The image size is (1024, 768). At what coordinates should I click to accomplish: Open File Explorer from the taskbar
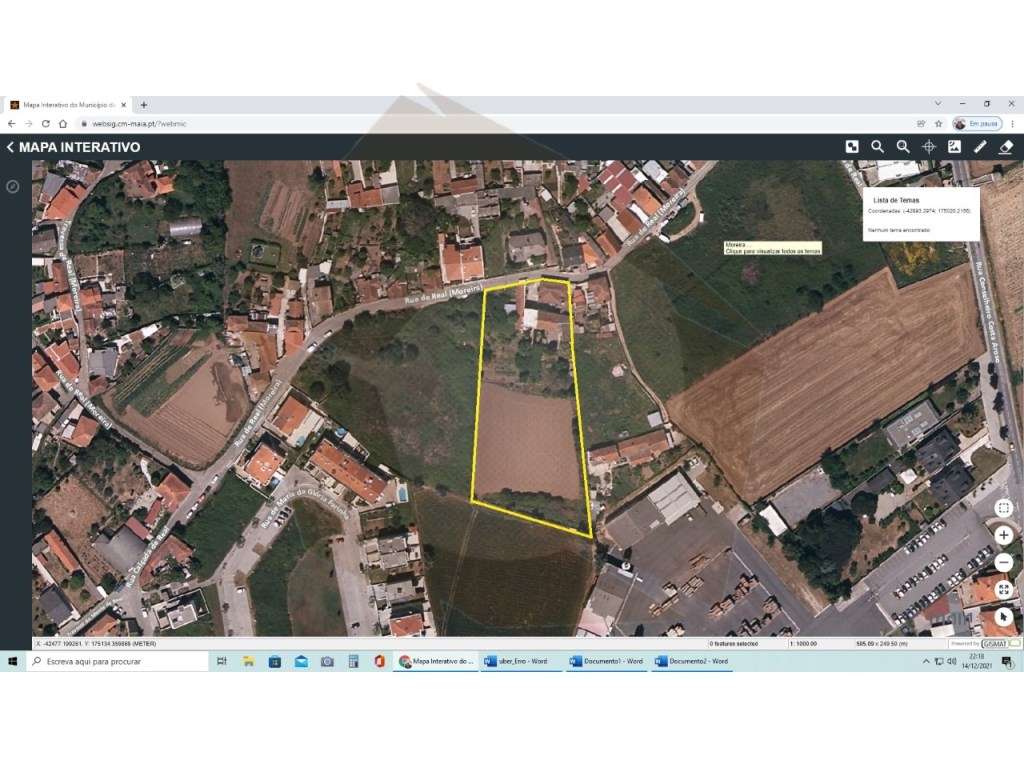click(248, 662)
